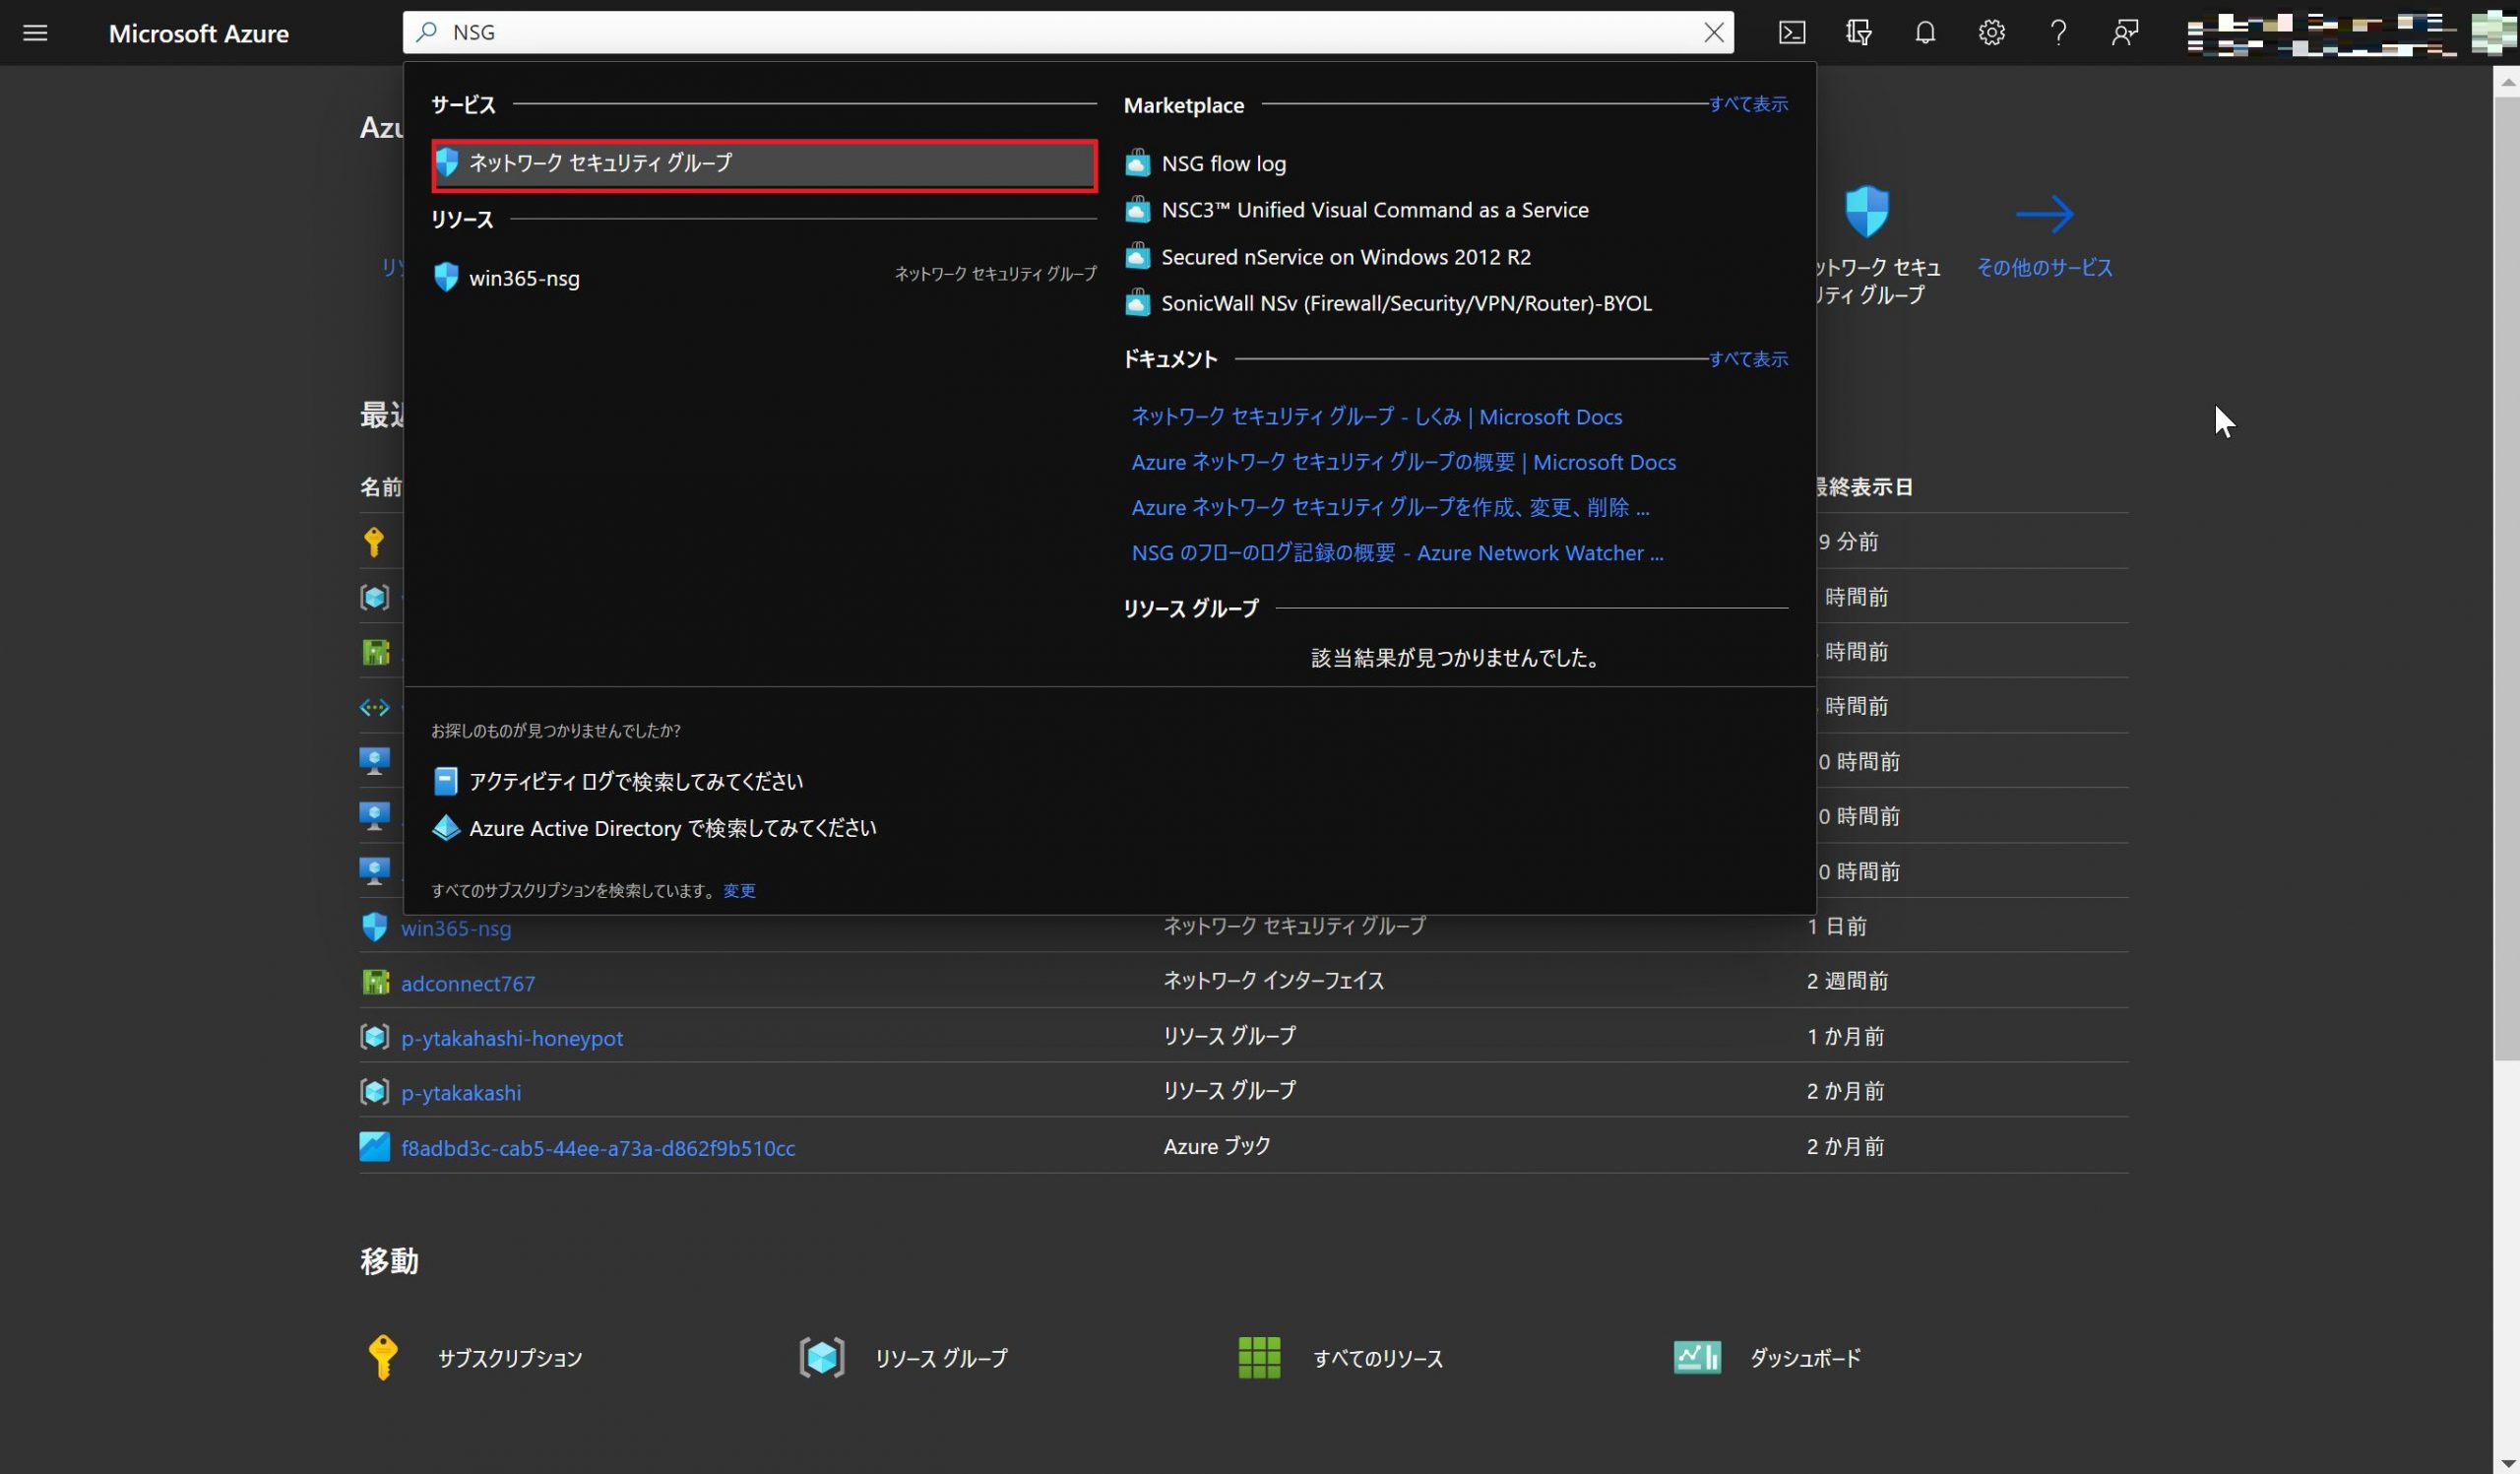Select ネットワーク セキュリティ グループ service result
This screenshot has width=2520, height=1474.
click(x=764, y=164)
